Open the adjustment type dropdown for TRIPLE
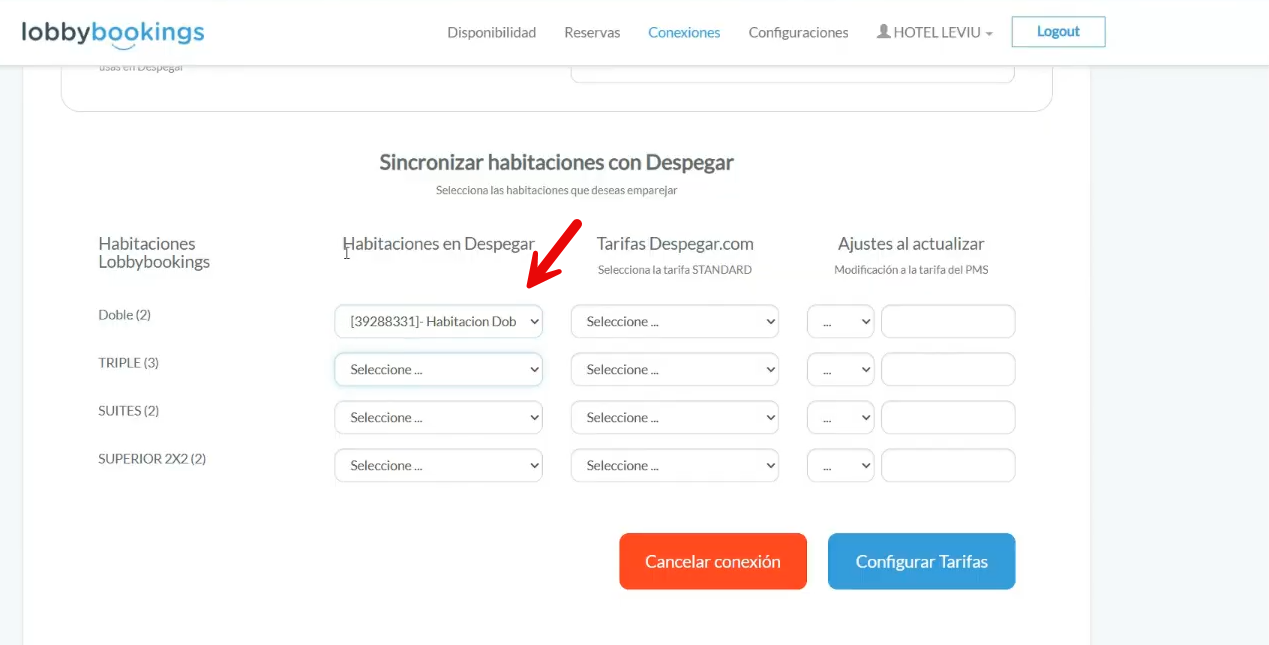This screenshot has width=1269, height=645. point(841,370)
